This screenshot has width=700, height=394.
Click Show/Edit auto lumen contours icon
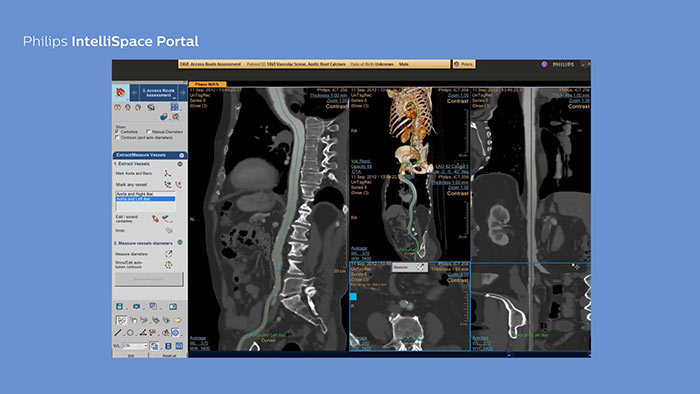[169, 265]
